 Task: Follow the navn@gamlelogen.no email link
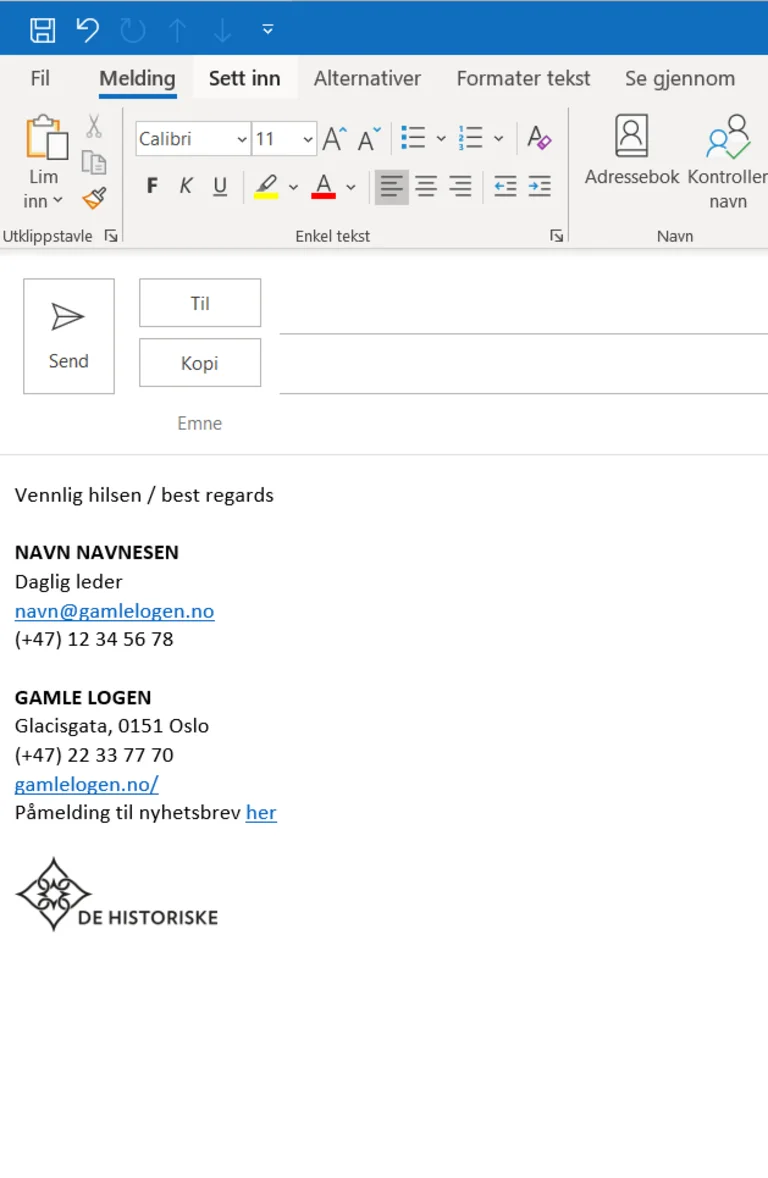[x=114, y=611]
